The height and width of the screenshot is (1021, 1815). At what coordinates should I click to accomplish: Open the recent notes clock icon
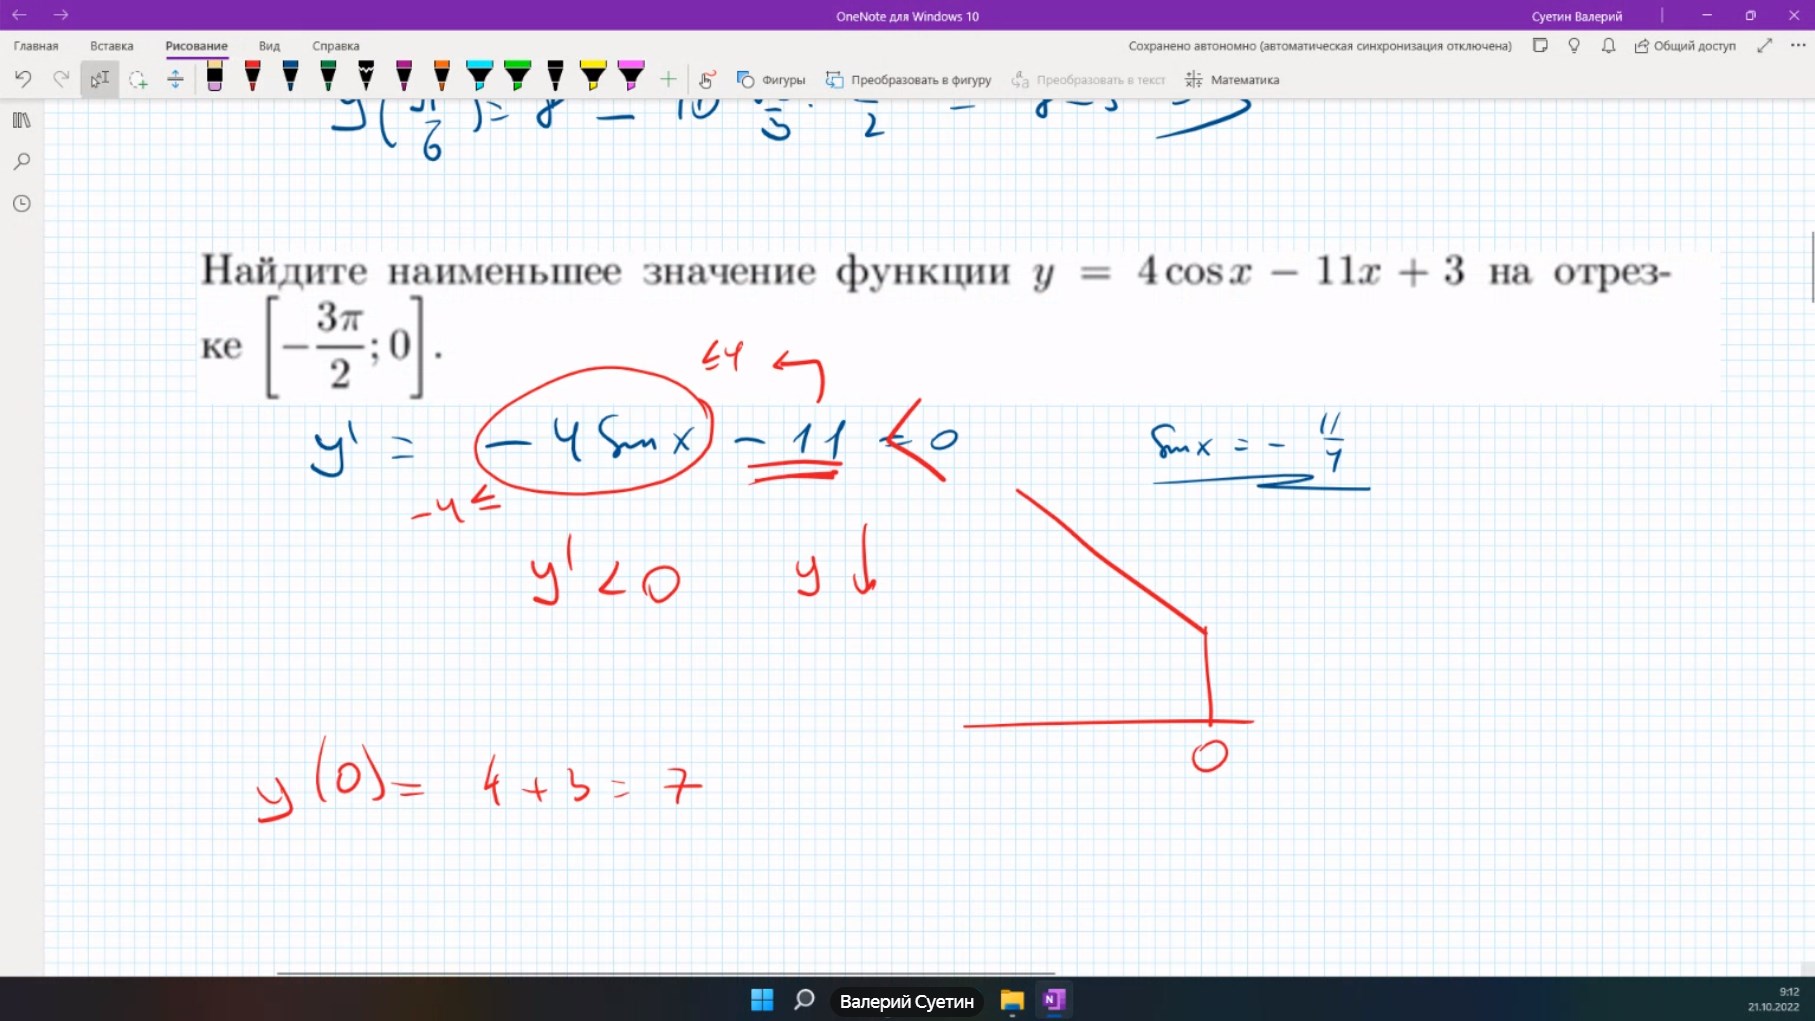coord(22,204)
